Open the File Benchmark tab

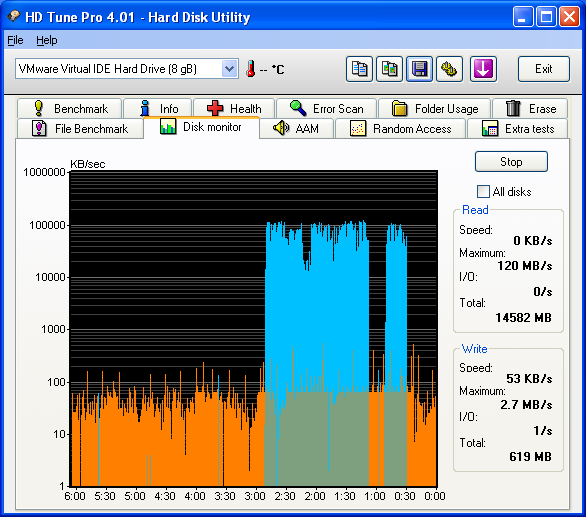pyautogui.click(x=80, y=129)
